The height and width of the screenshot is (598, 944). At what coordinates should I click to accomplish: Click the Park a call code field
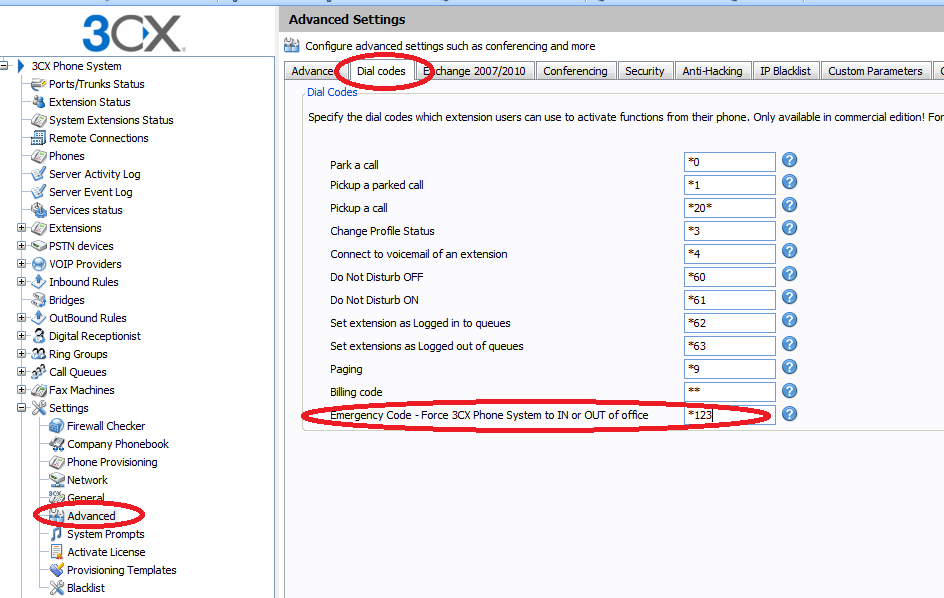click(x=730, y=162)
